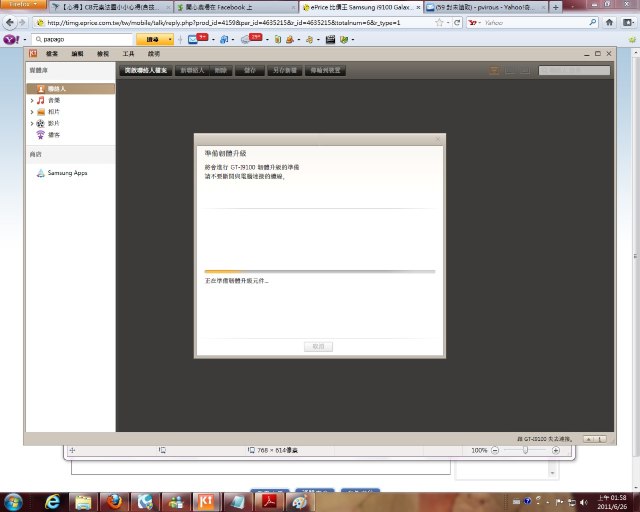Click the open contacts file toolbar button
This screenshot has width=640, height=512.
click(146, 70)
